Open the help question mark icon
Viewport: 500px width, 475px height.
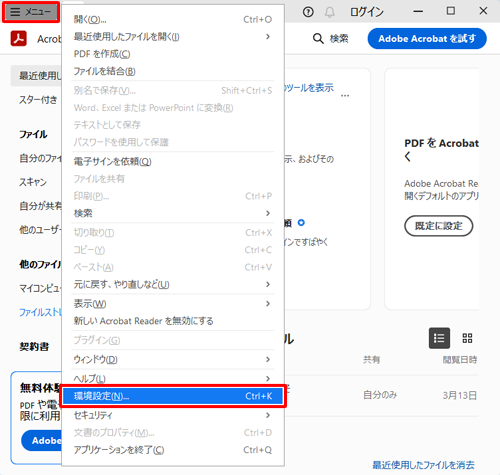pyautogui.click(x=308, y=12)
